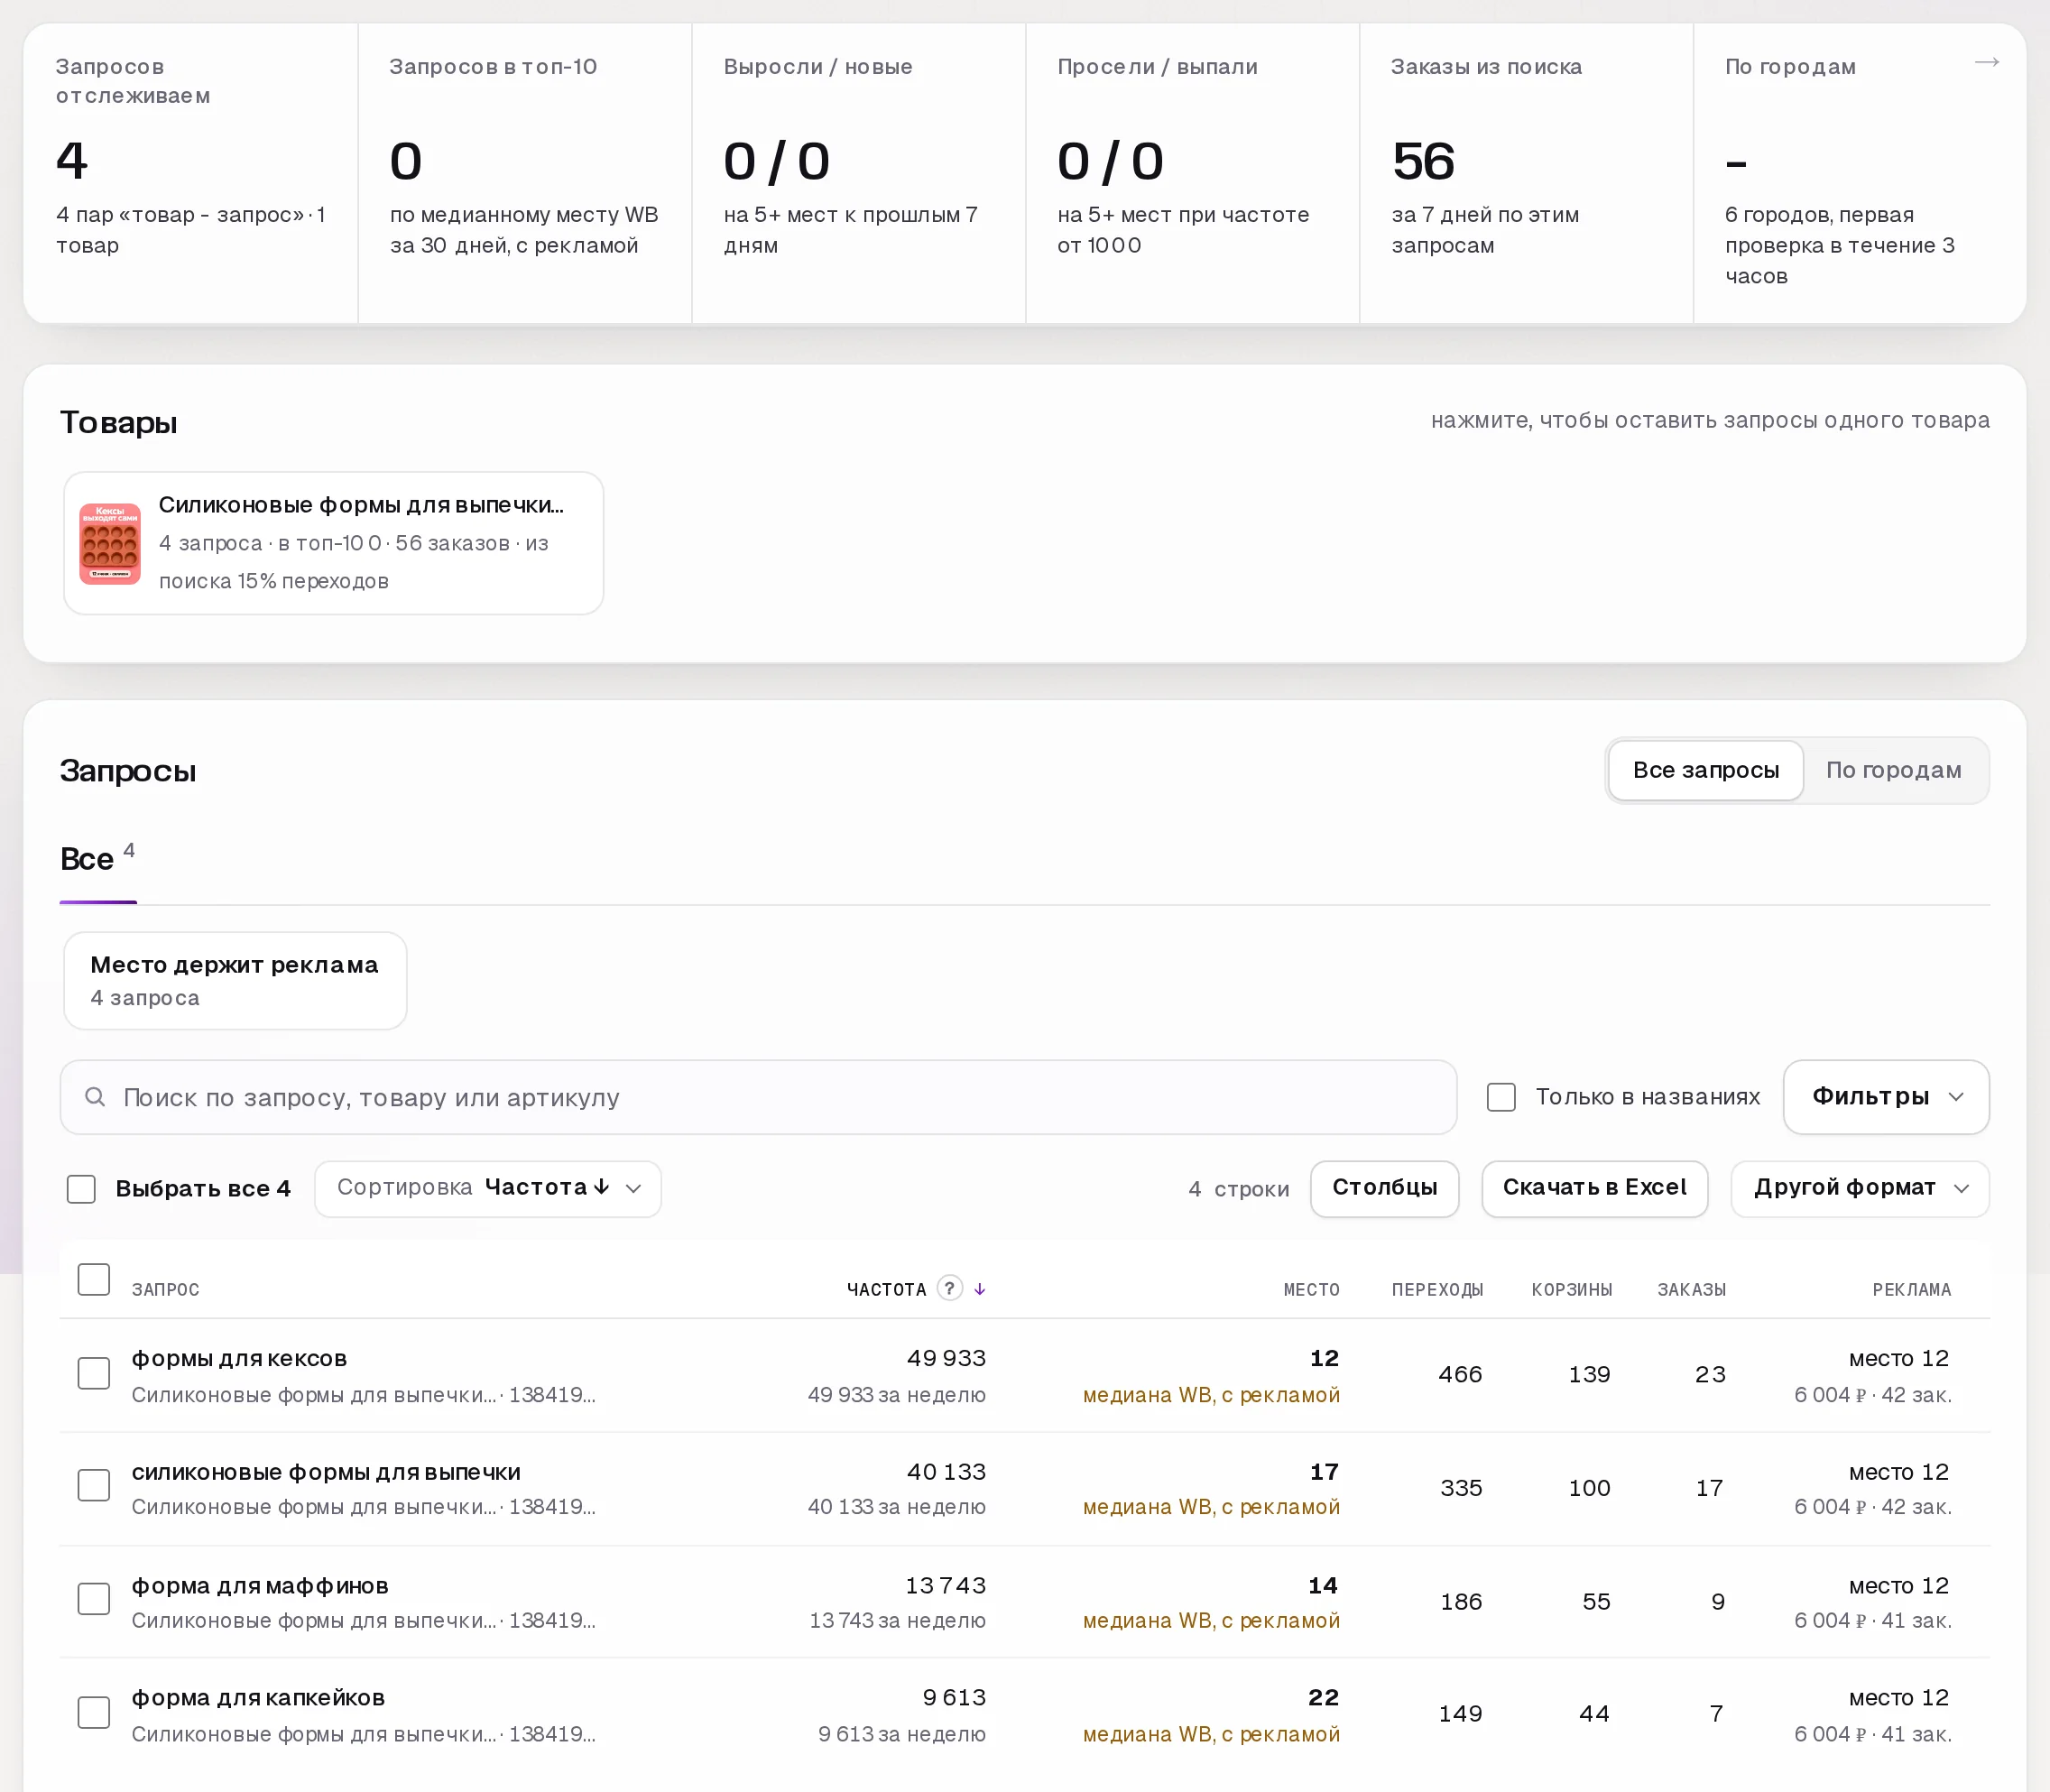Open the Все 4 tab
Screen dimensions: 2050x1792
coord(98,860)
